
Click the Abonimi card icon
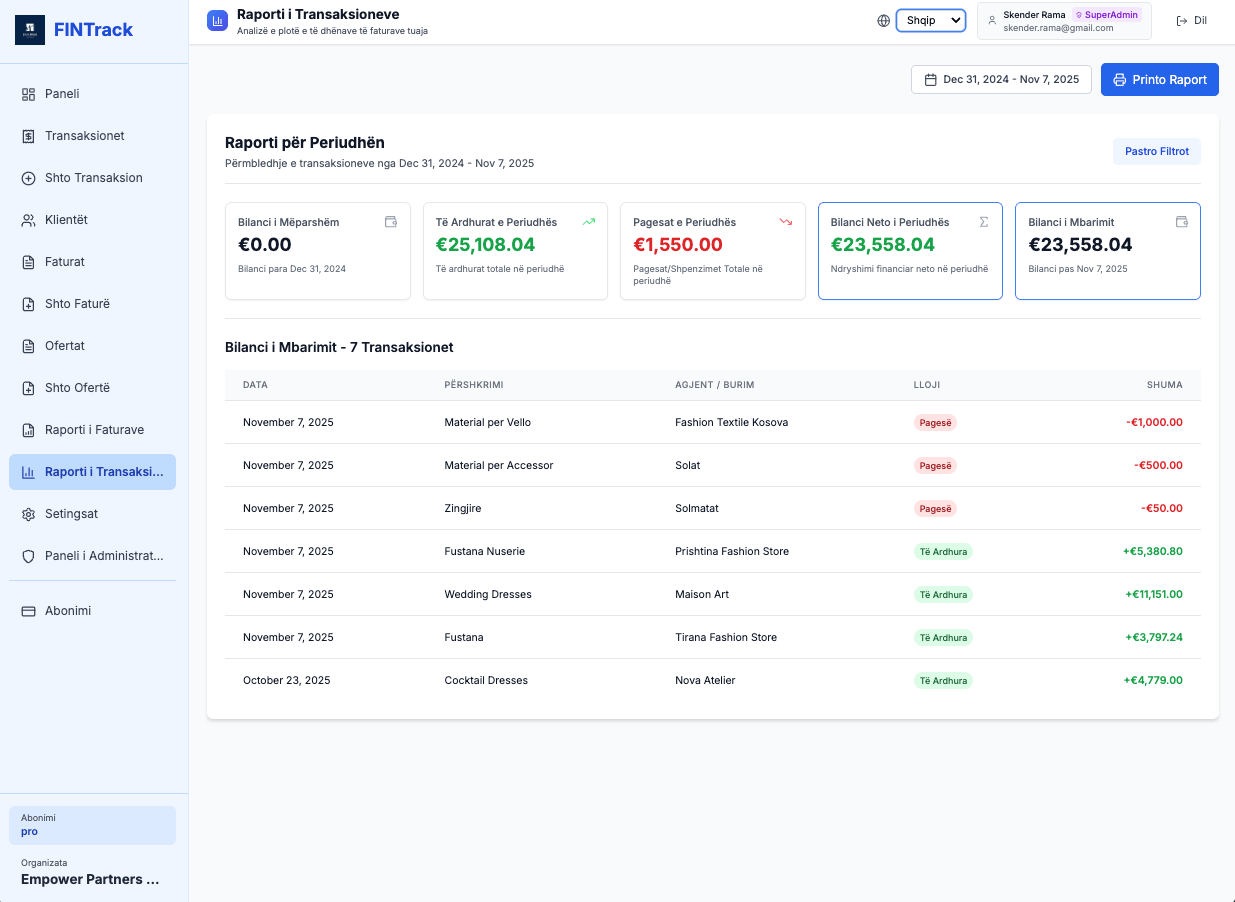(x=28, y=611)
